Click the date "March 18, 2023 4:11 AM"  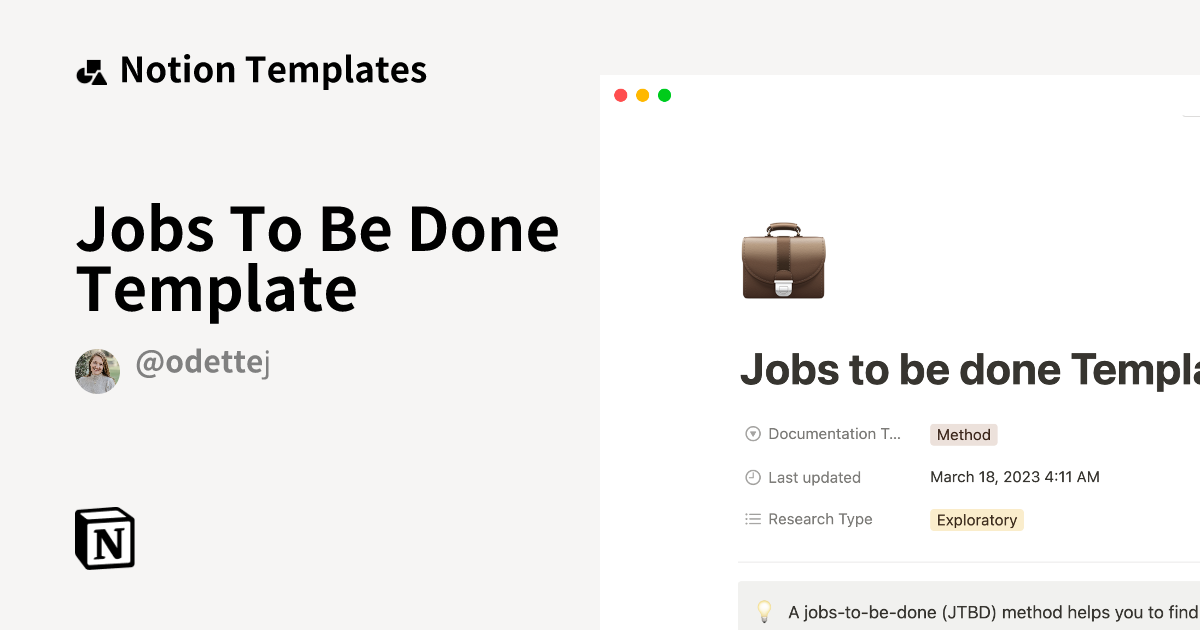click(x=1014, y=477)
